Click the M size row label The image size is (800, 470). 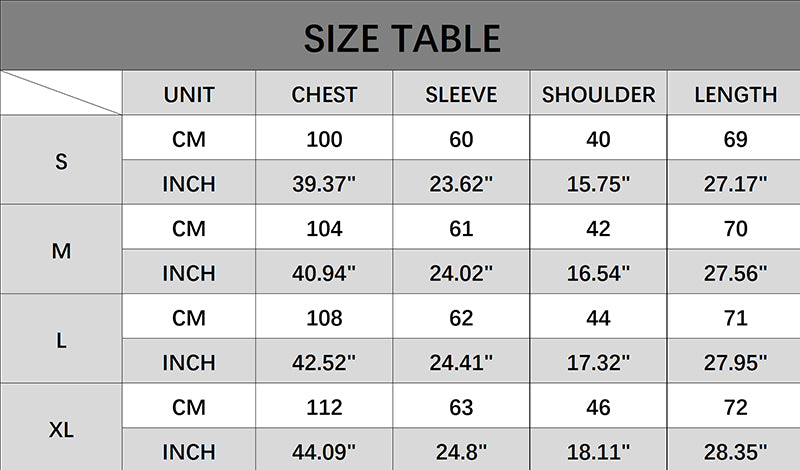[61, 251]
